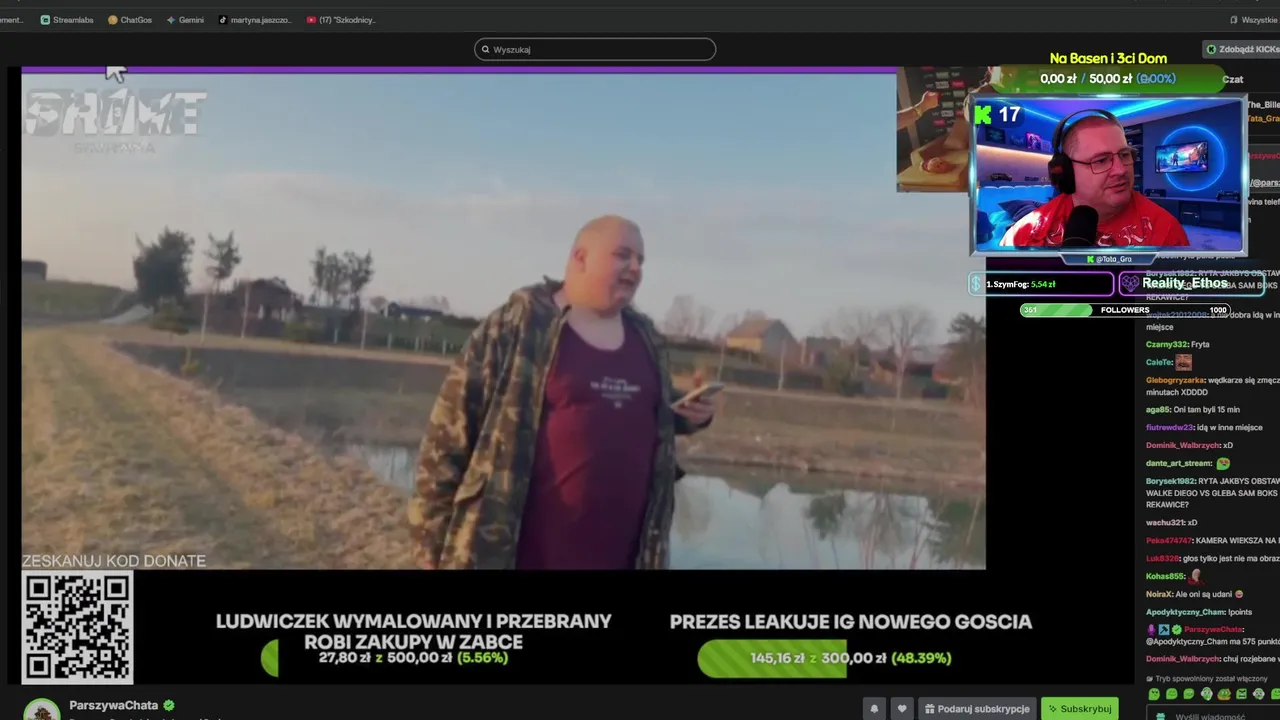Insert the first quick emote above the chat input
Viewport: 1280px width, 720px height.
[x=1154, y=694]
